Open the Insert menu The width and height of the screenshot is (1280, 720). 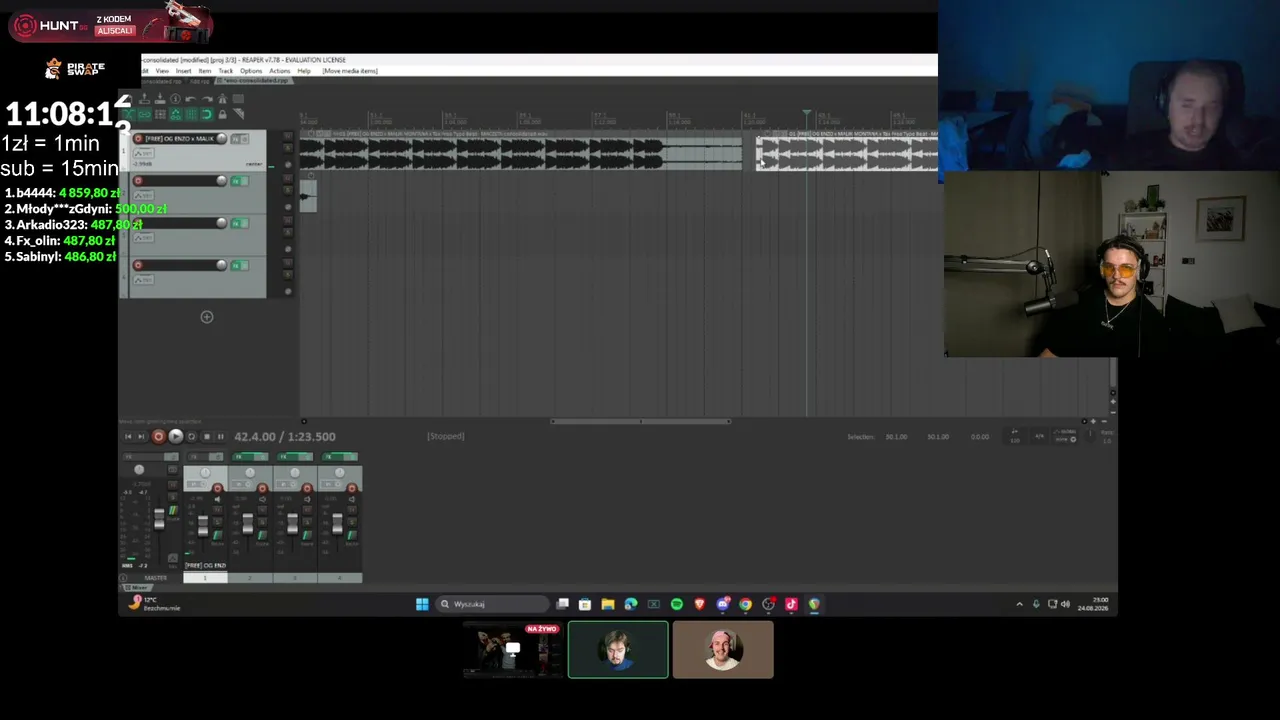(184, 71)
